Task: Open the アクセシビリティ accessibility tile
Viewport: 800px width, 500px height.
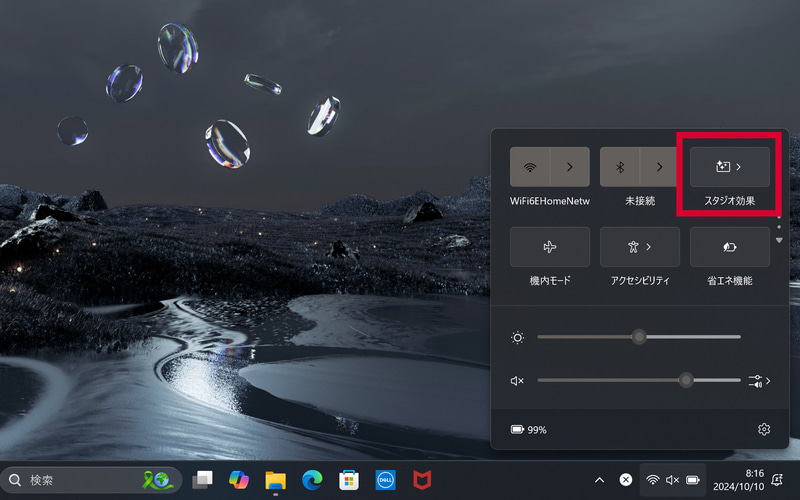Action: pos(640,247)
